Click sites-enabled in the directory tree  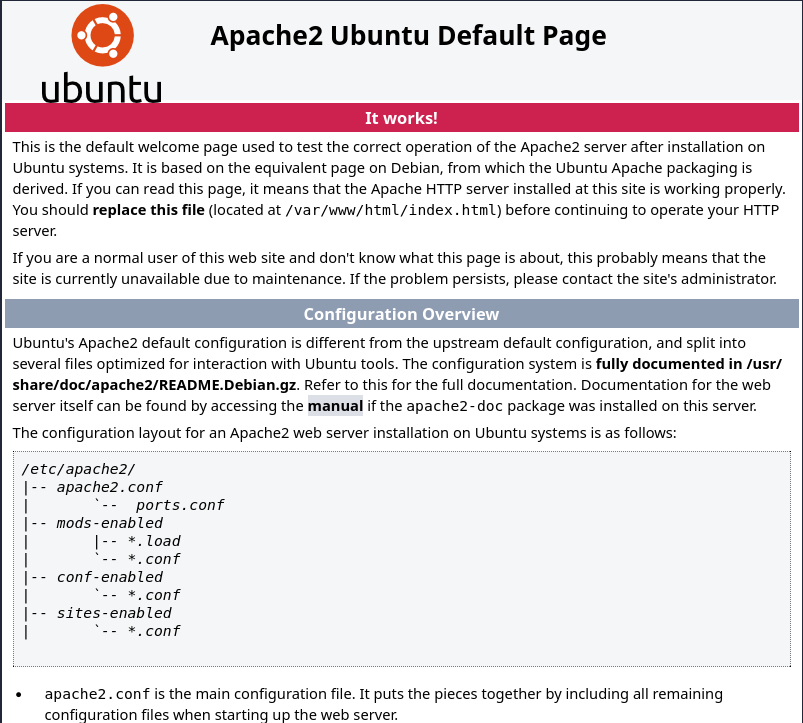(x=114, y=613)
